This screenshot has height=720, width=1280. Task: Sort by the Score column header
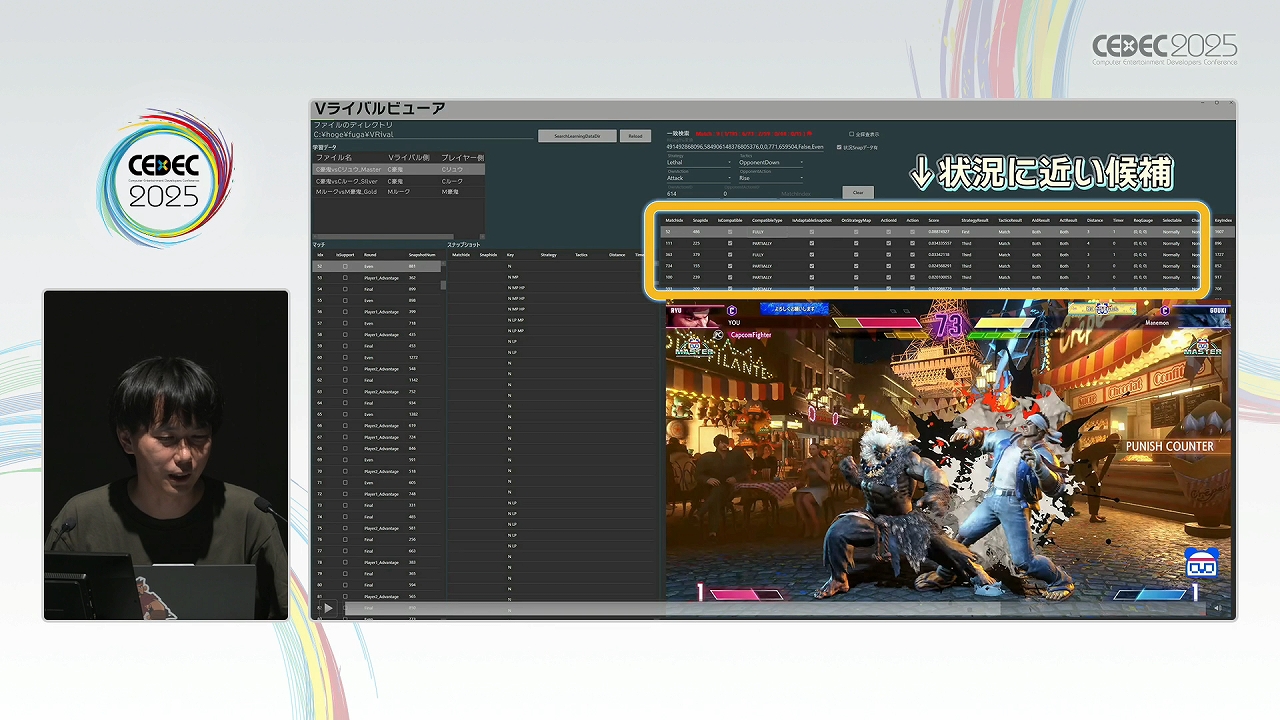933,220
